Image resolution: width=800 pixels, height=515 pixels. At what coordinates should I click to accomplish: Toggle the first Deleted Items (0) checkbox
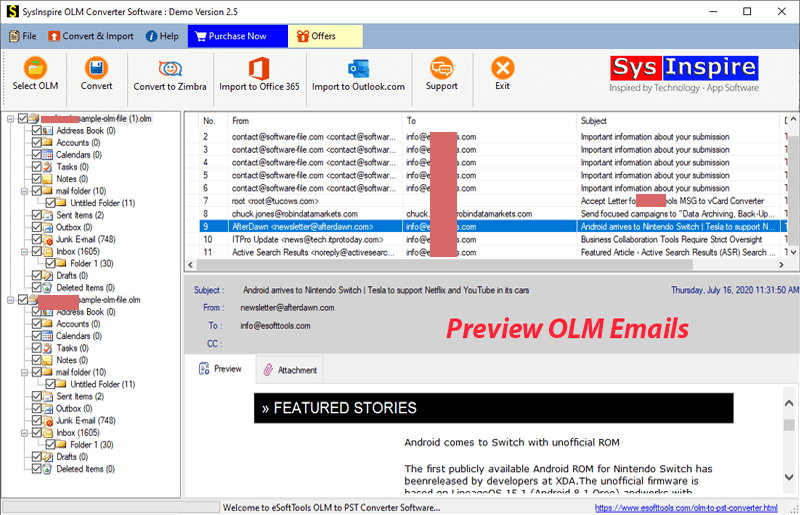(x=36, y=287)
